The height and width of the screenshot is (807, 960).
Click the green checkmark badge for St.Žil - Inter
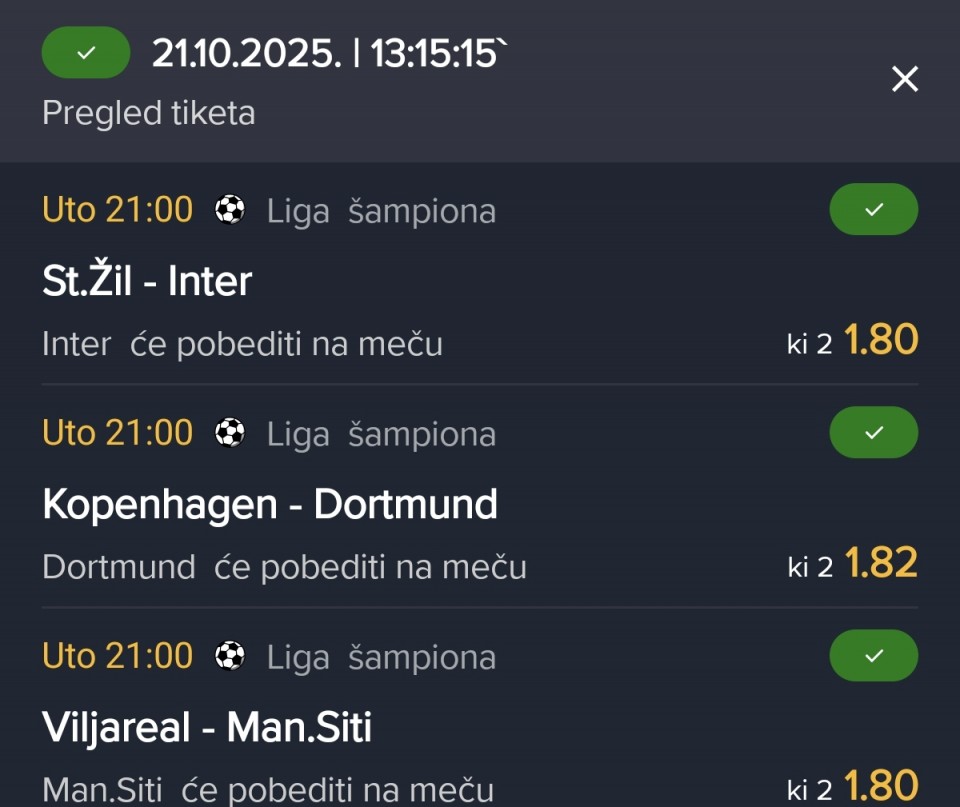coord(873,210)
